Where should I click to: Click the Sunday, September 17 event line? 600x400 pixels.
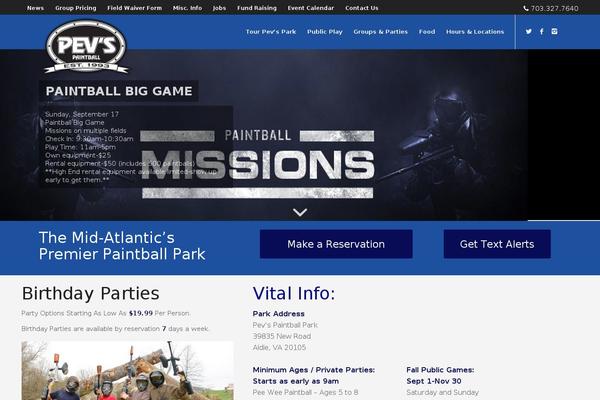82,114
